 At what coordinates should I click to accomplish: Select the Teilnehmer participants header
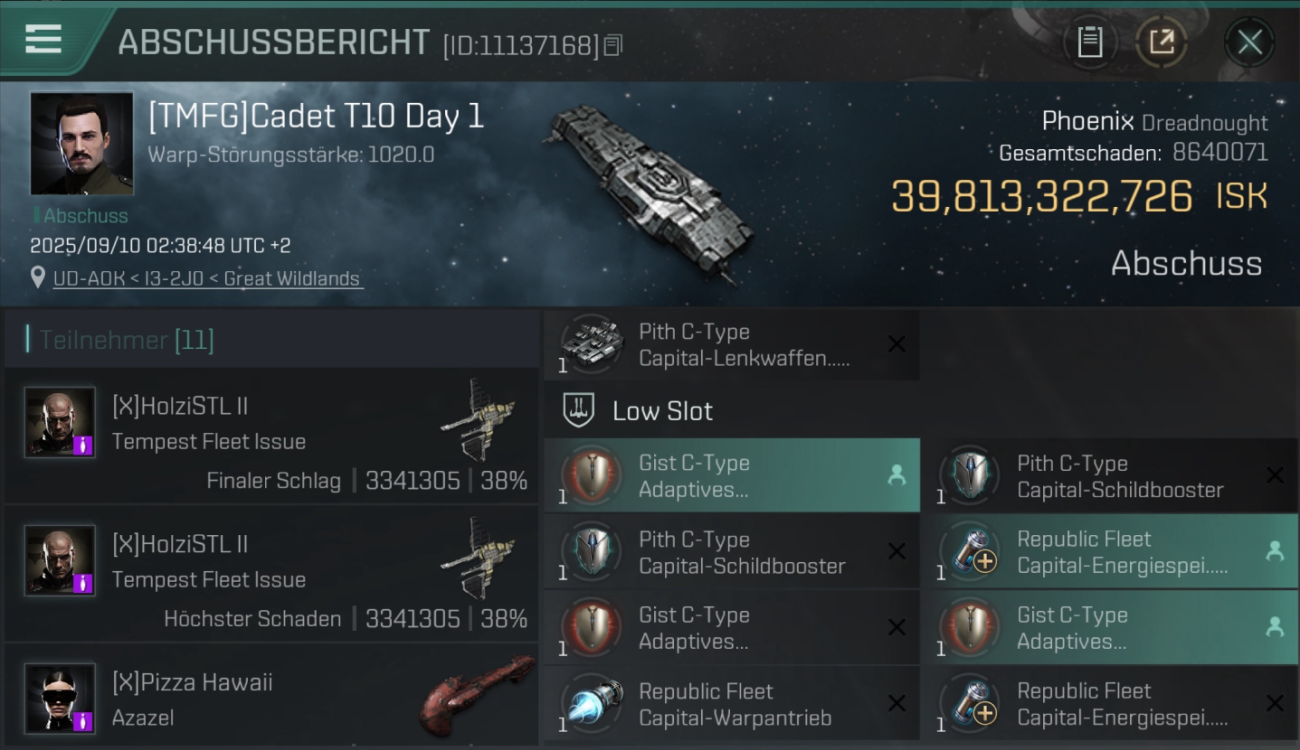click(x=126, y=340)
